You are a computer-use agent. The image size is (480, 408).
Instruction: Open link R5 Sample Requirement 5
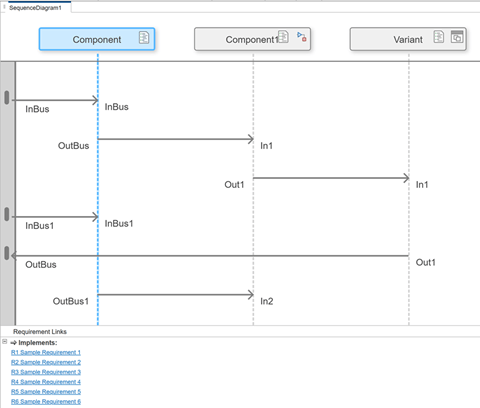[x=46, y=392]
